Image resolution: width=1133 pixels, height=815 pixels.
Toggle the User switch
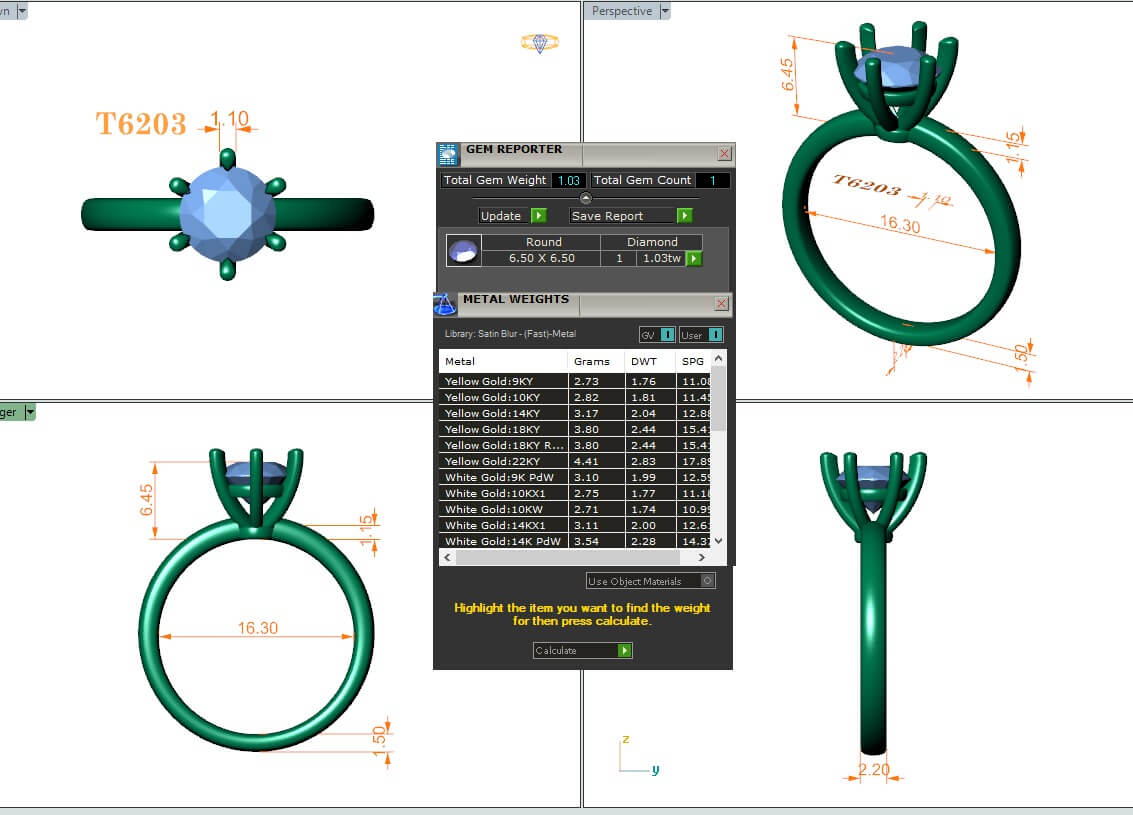(x=714, y=335)
